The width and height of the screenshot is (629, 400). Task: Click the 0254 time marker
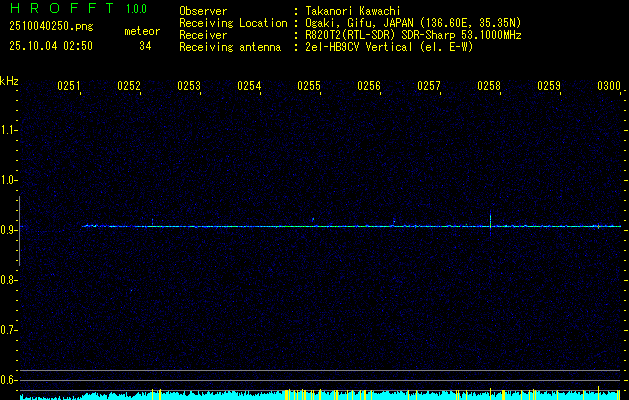click(x=249, y=86)
